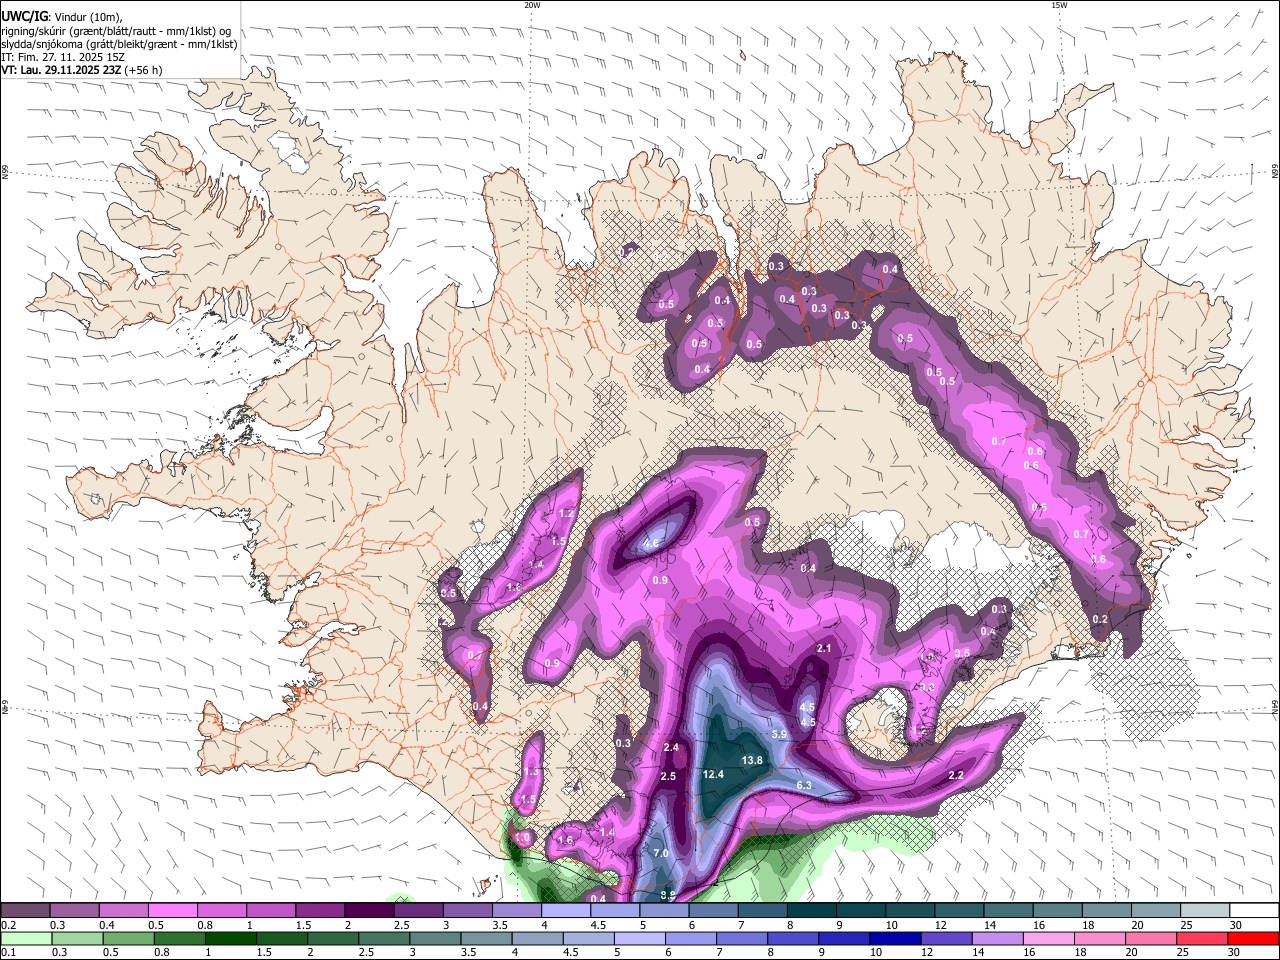Click the 12.4 precipitation value on the map
Viewport: 1280px width, 960px height.
click(713, 774)
